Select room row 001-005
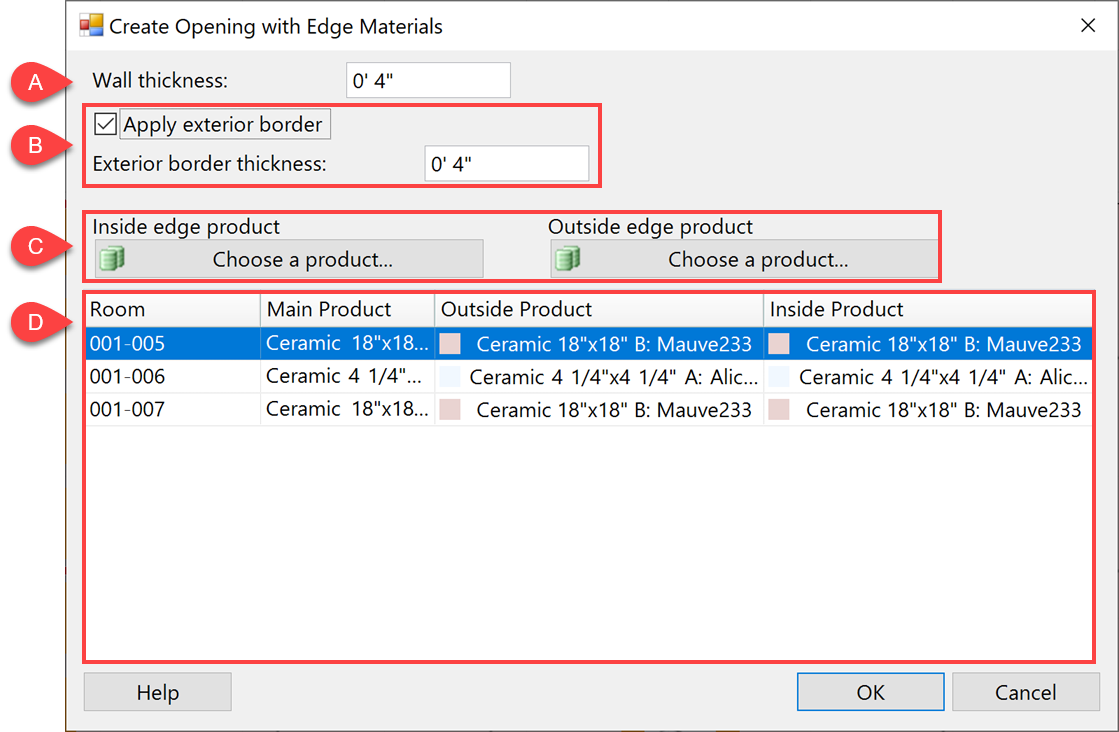 pyautogui.click(x=589, y=344)
